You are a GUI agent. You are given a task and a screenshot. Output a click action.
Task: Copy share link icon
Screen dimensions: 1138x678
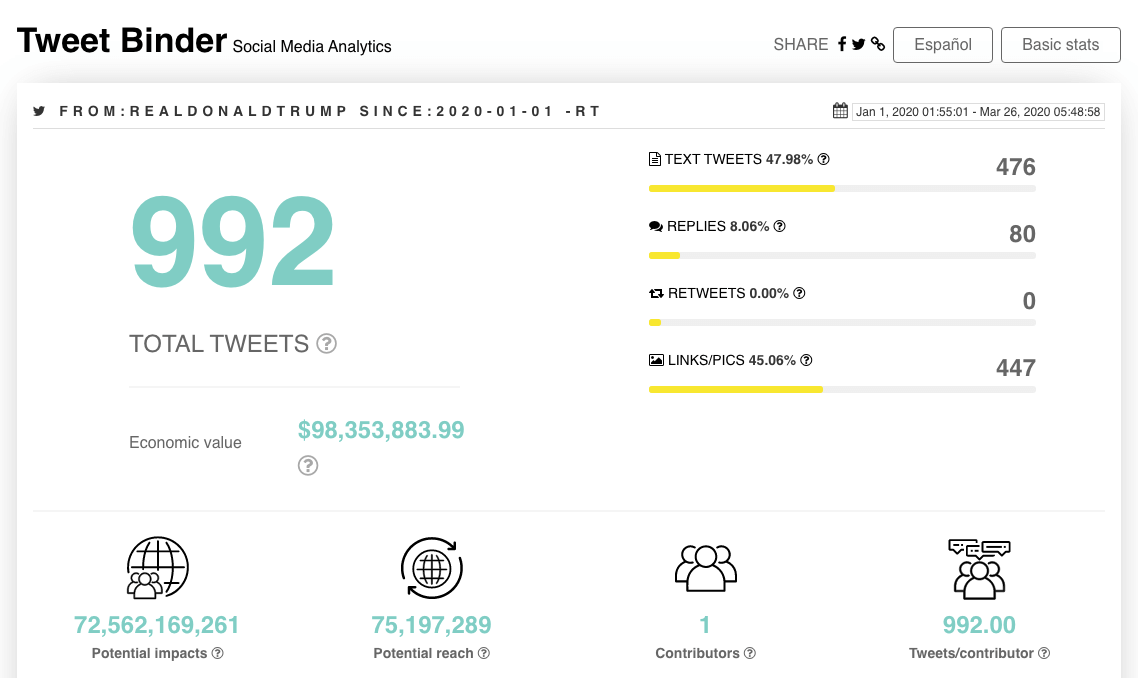pyautogui.click(x=878, y=44)
